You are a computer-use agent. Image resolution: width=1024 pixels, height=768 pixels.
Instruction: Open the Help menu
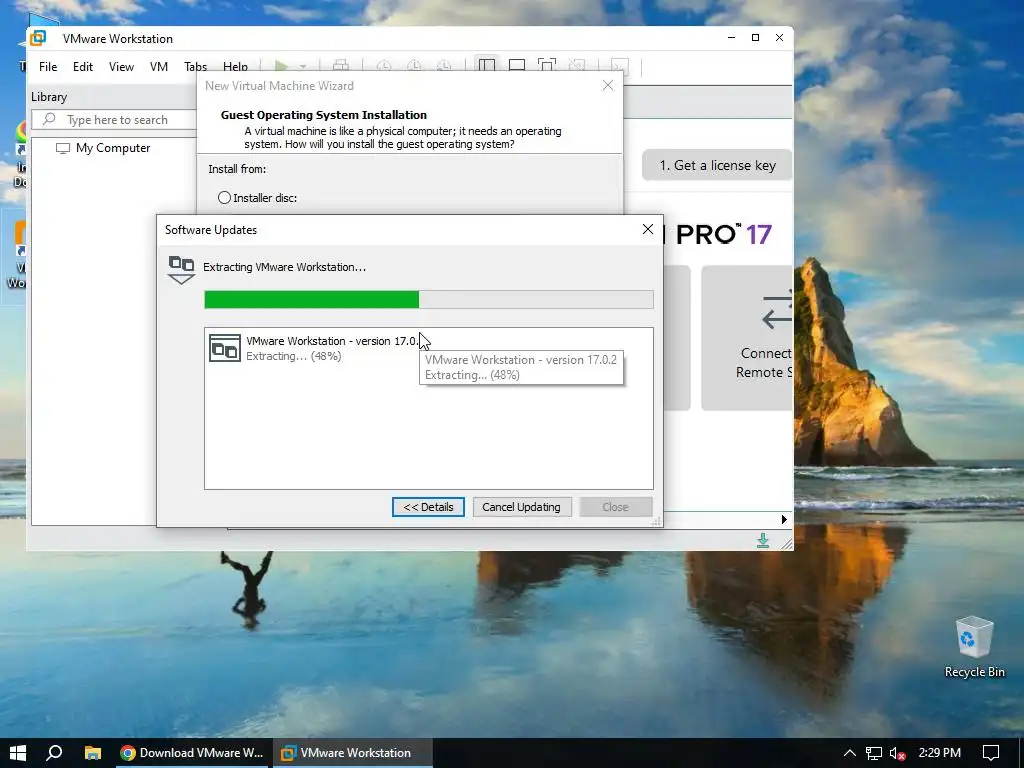pyautogui.click(x=235, y=67)
